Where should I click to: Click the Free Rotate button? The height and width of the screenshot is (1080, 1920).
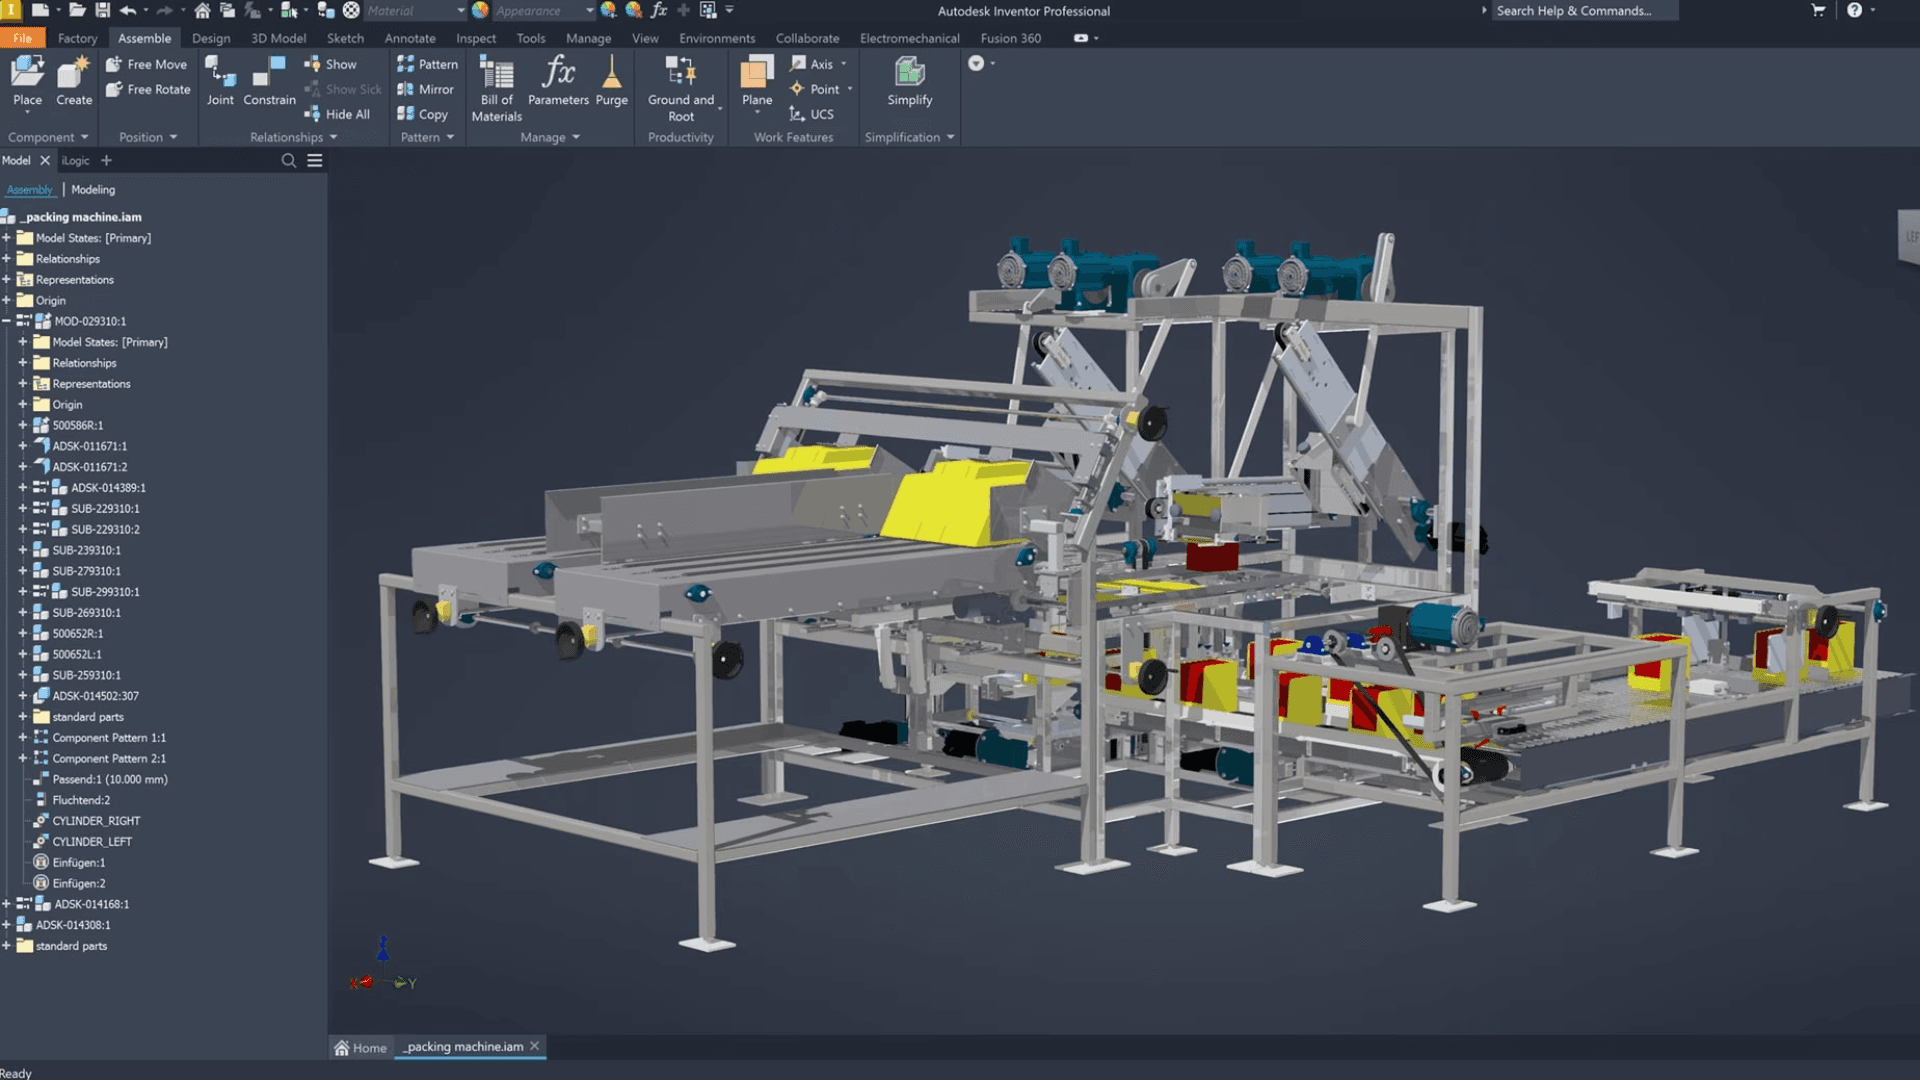point(148,89)
